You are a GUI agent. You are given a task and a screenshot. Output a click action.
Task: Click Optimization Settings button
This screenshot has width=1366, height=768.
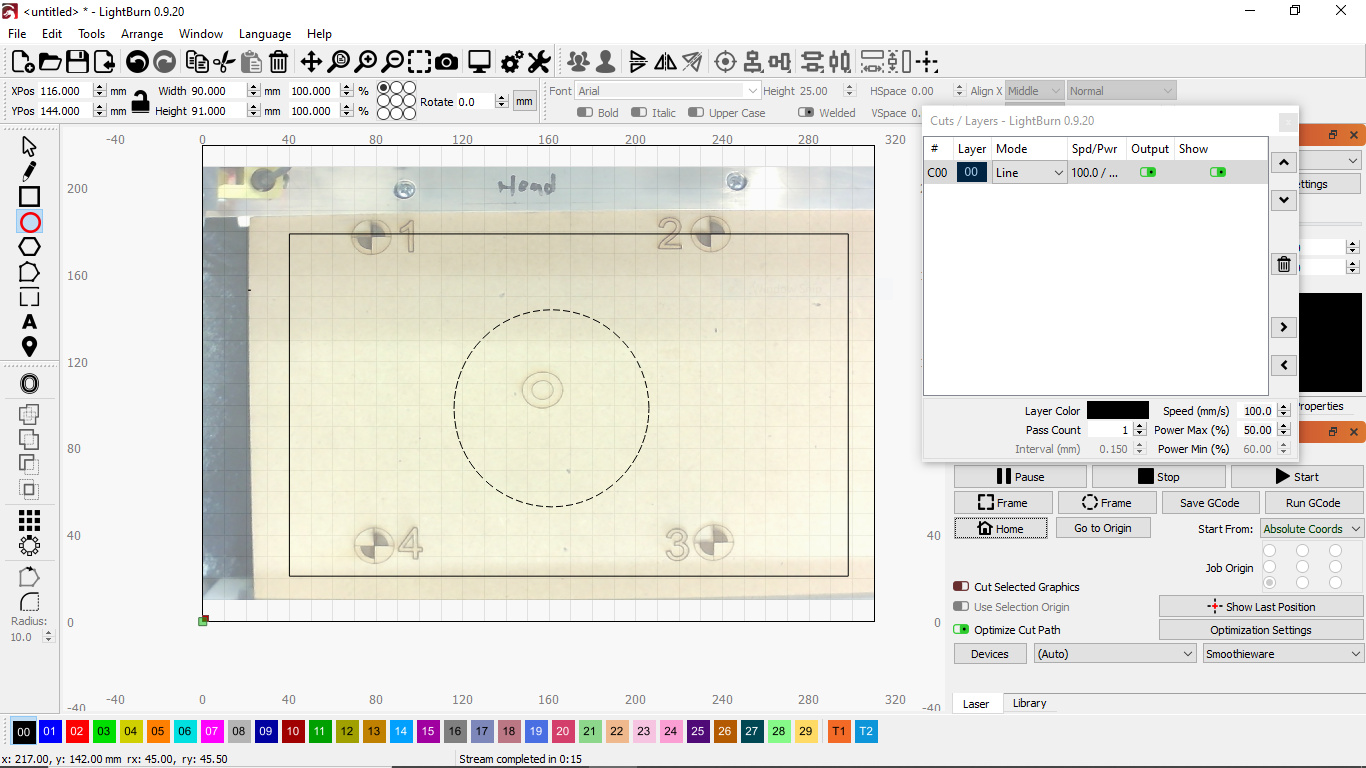click(1261, 630)
